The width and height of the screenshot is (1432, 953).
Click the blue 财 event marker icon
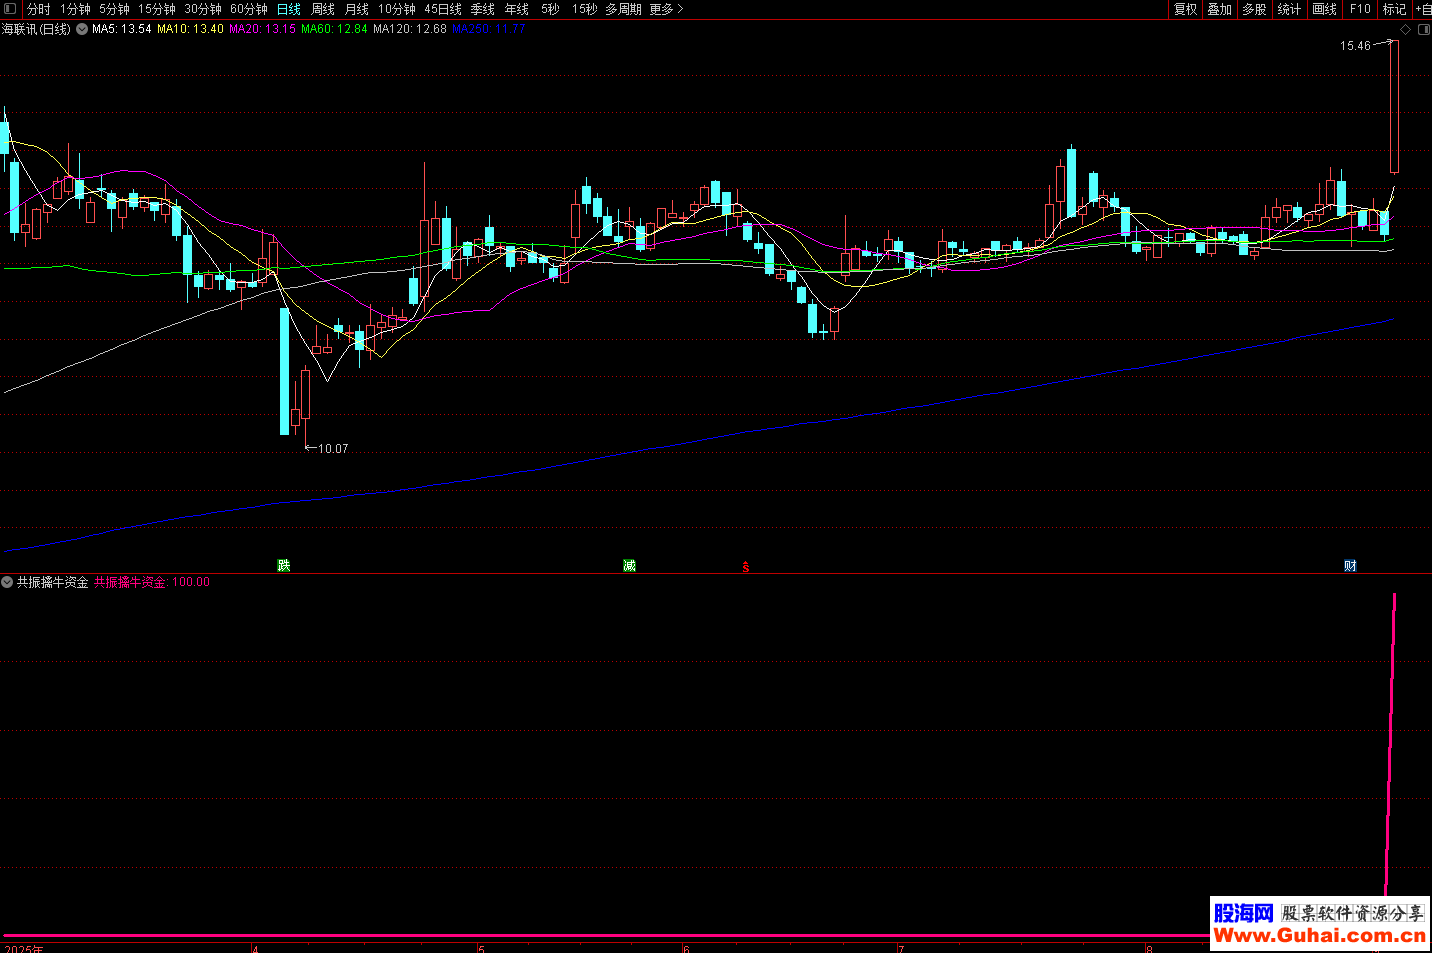point(1350,566)
